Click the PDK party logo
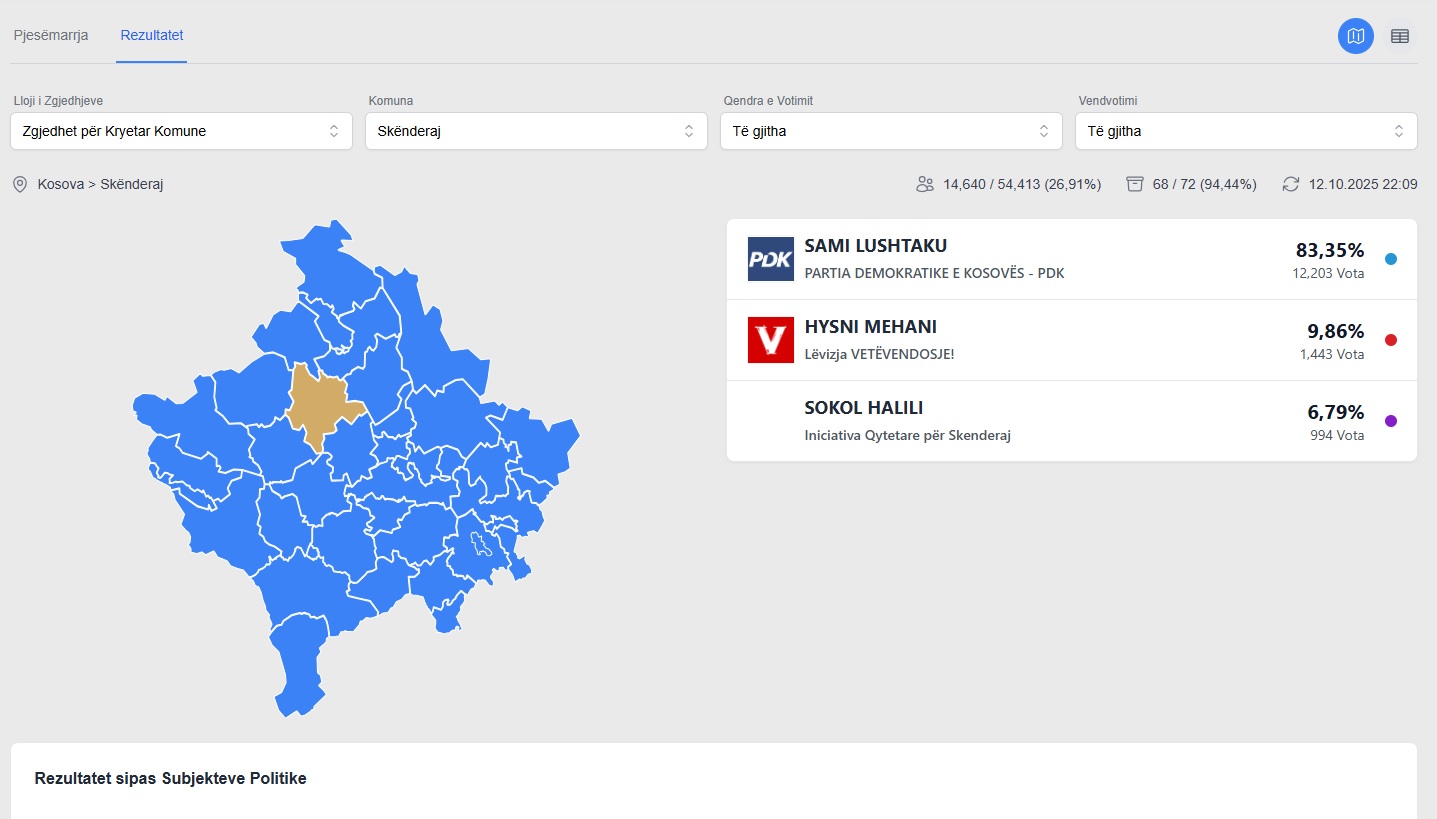The width and height of the screenshot is (1437, 819). (x=770, y=259)
